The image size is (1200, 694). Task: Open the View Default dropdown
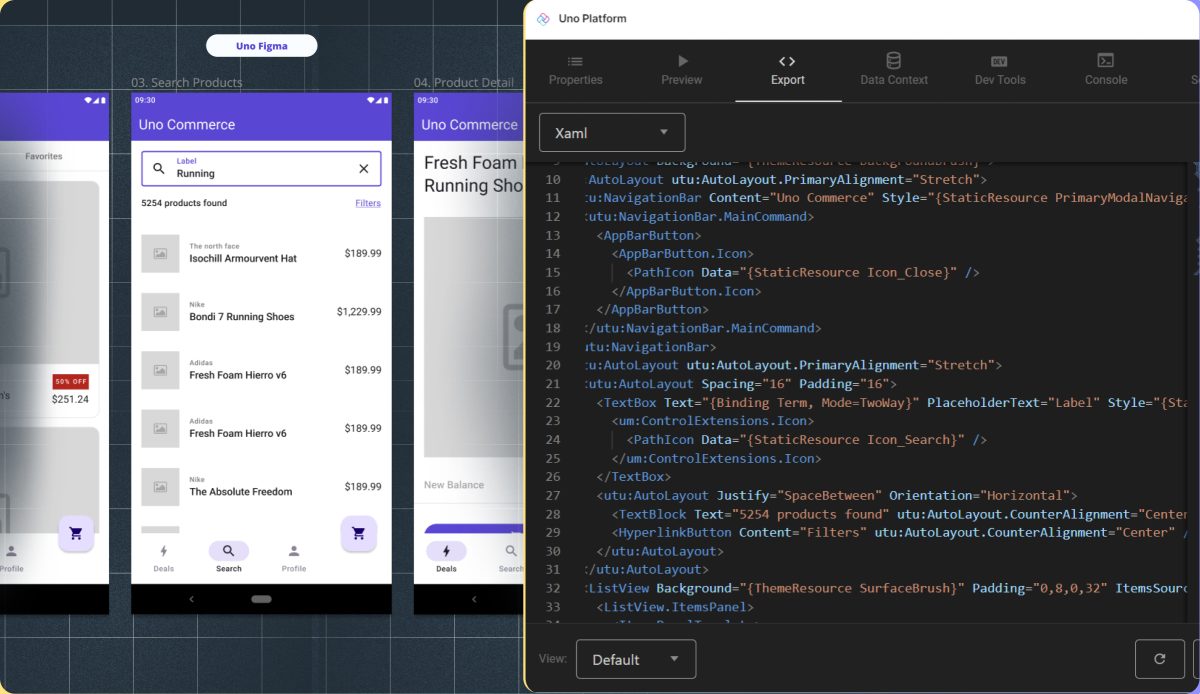tap(636, 658)
